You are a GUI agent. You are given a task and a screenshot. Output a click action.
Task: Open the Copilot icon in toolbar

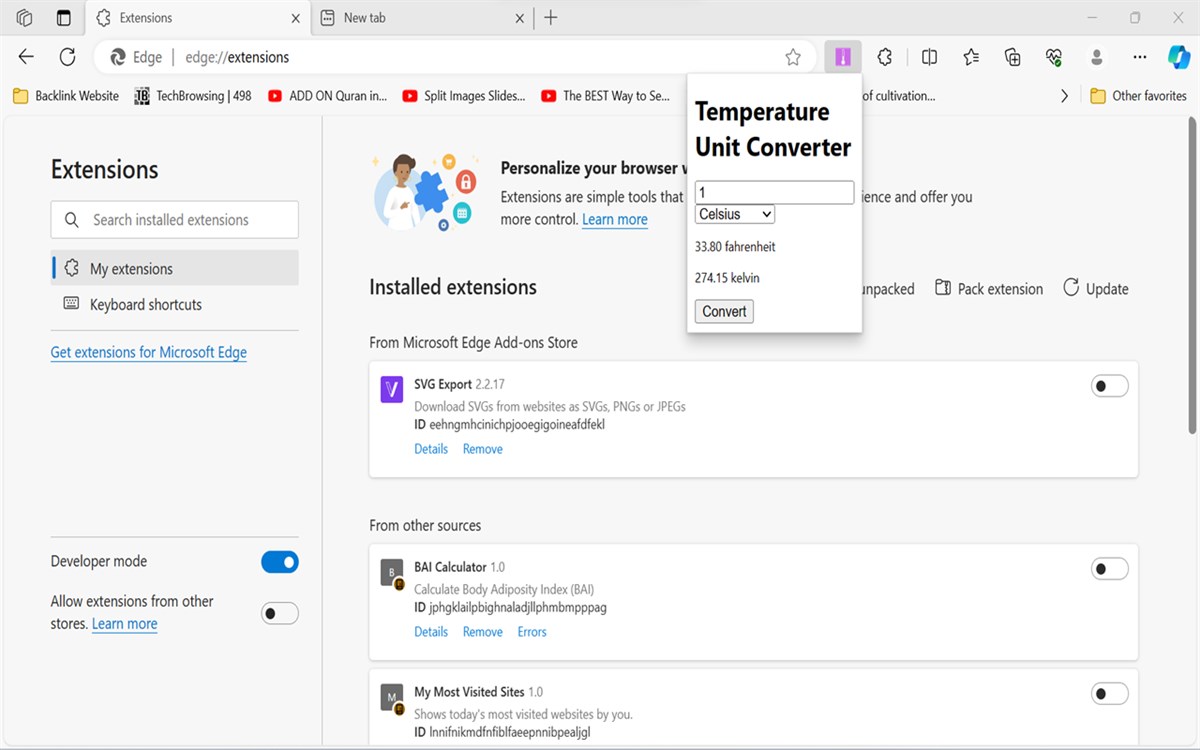[x=1179, y=57]
